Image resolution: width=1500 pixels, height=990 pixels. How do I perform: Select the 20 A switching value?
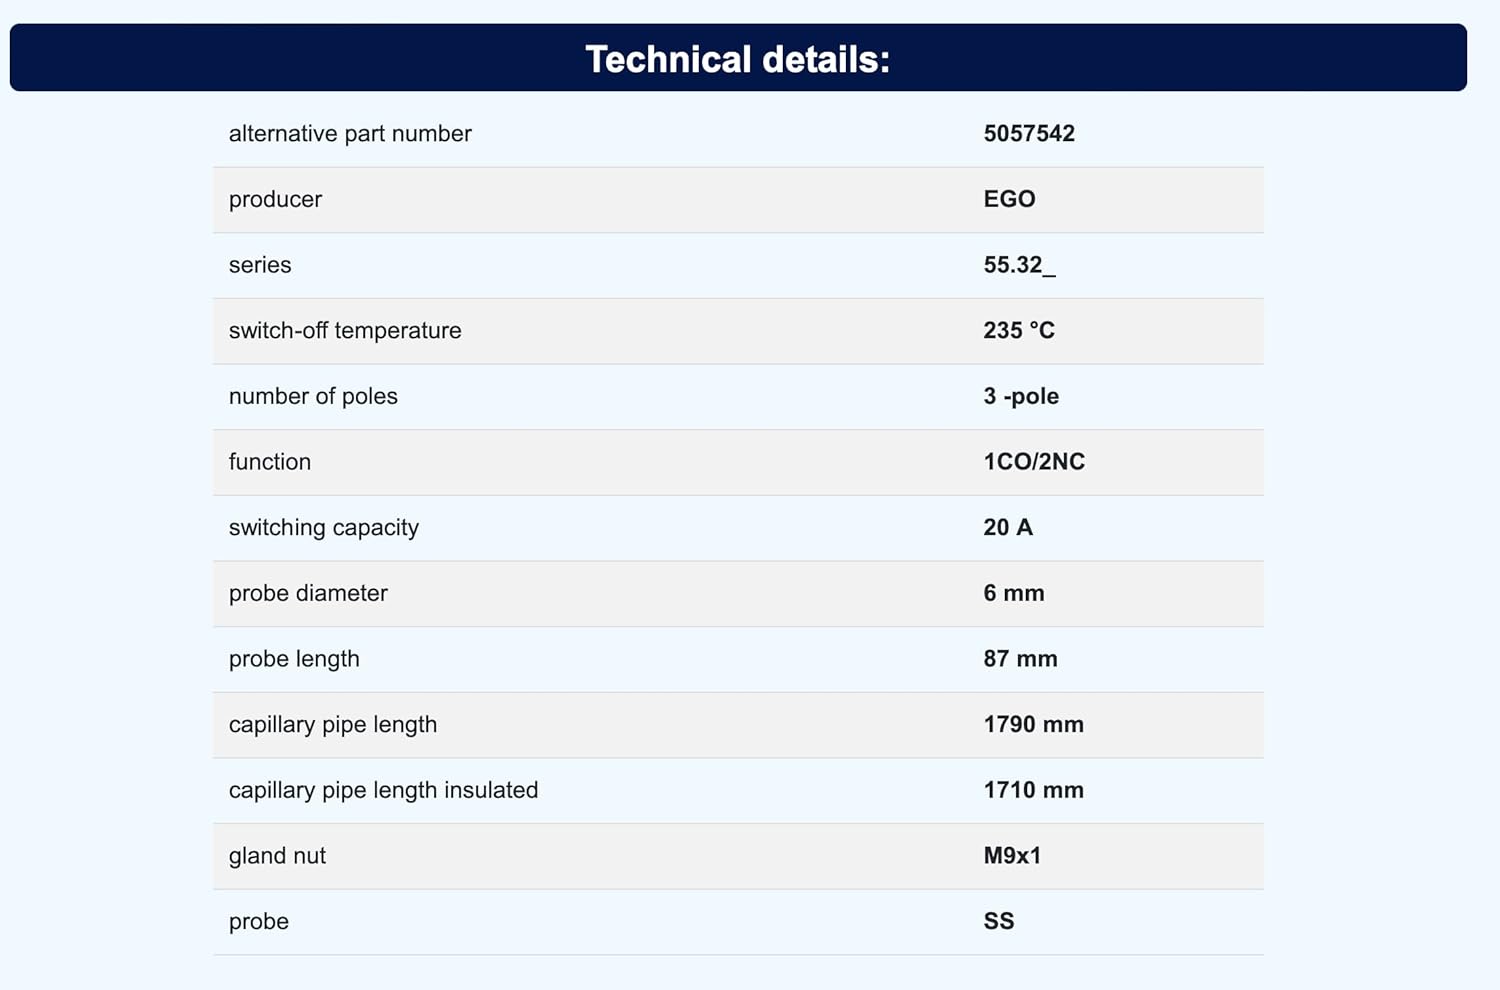(x=1008, y=528)
